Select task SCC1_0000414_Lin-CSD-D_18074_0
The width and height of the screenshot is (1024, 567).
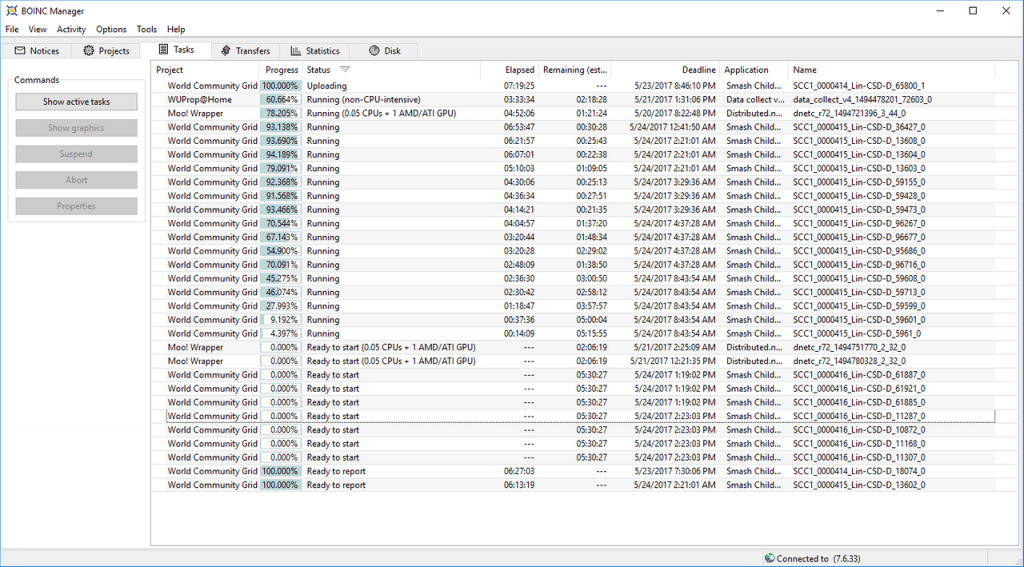[573, 471]
